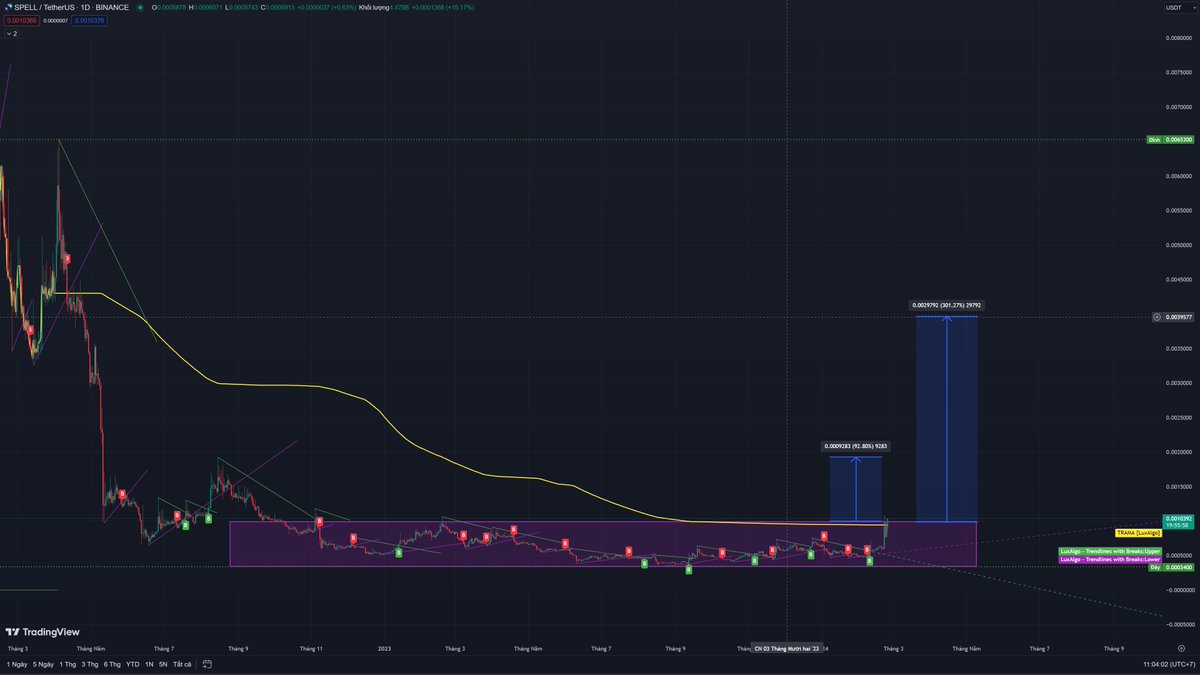
Task: Click the Đỉnh 0.0065300 high price label
Action: tap(1171, 139)
